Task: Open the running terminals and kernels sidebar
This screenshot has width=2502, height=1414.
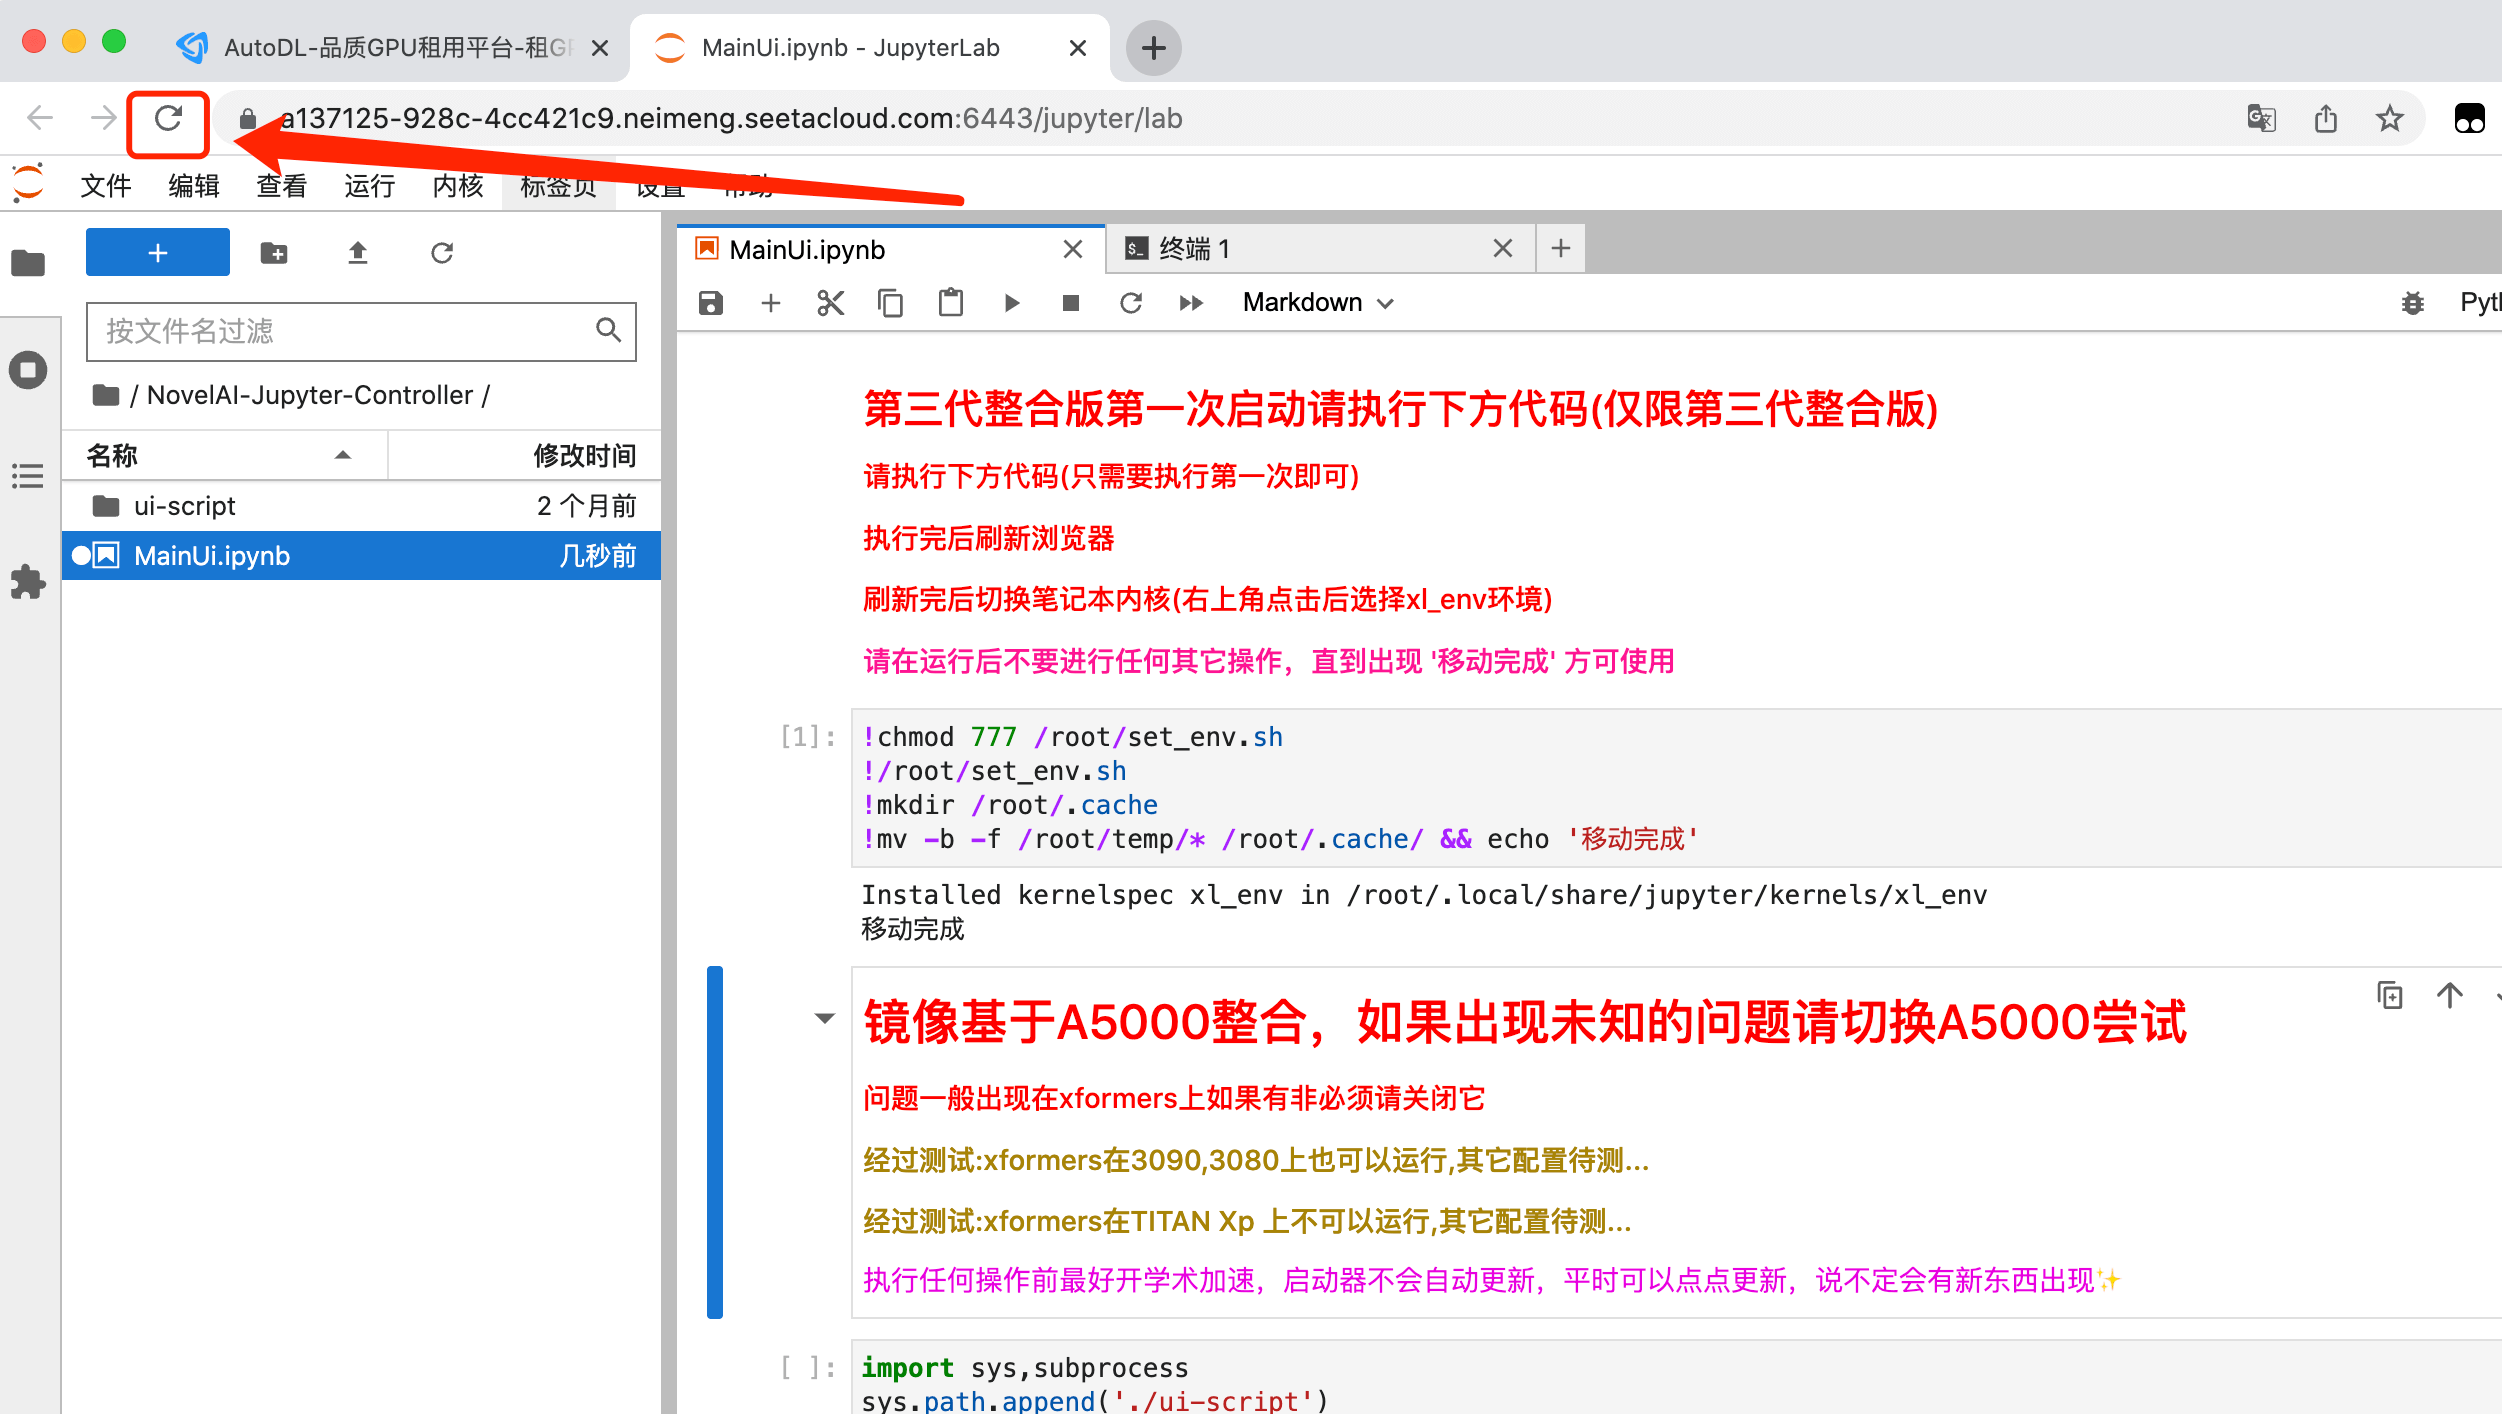Action: (x=28, y=370)
